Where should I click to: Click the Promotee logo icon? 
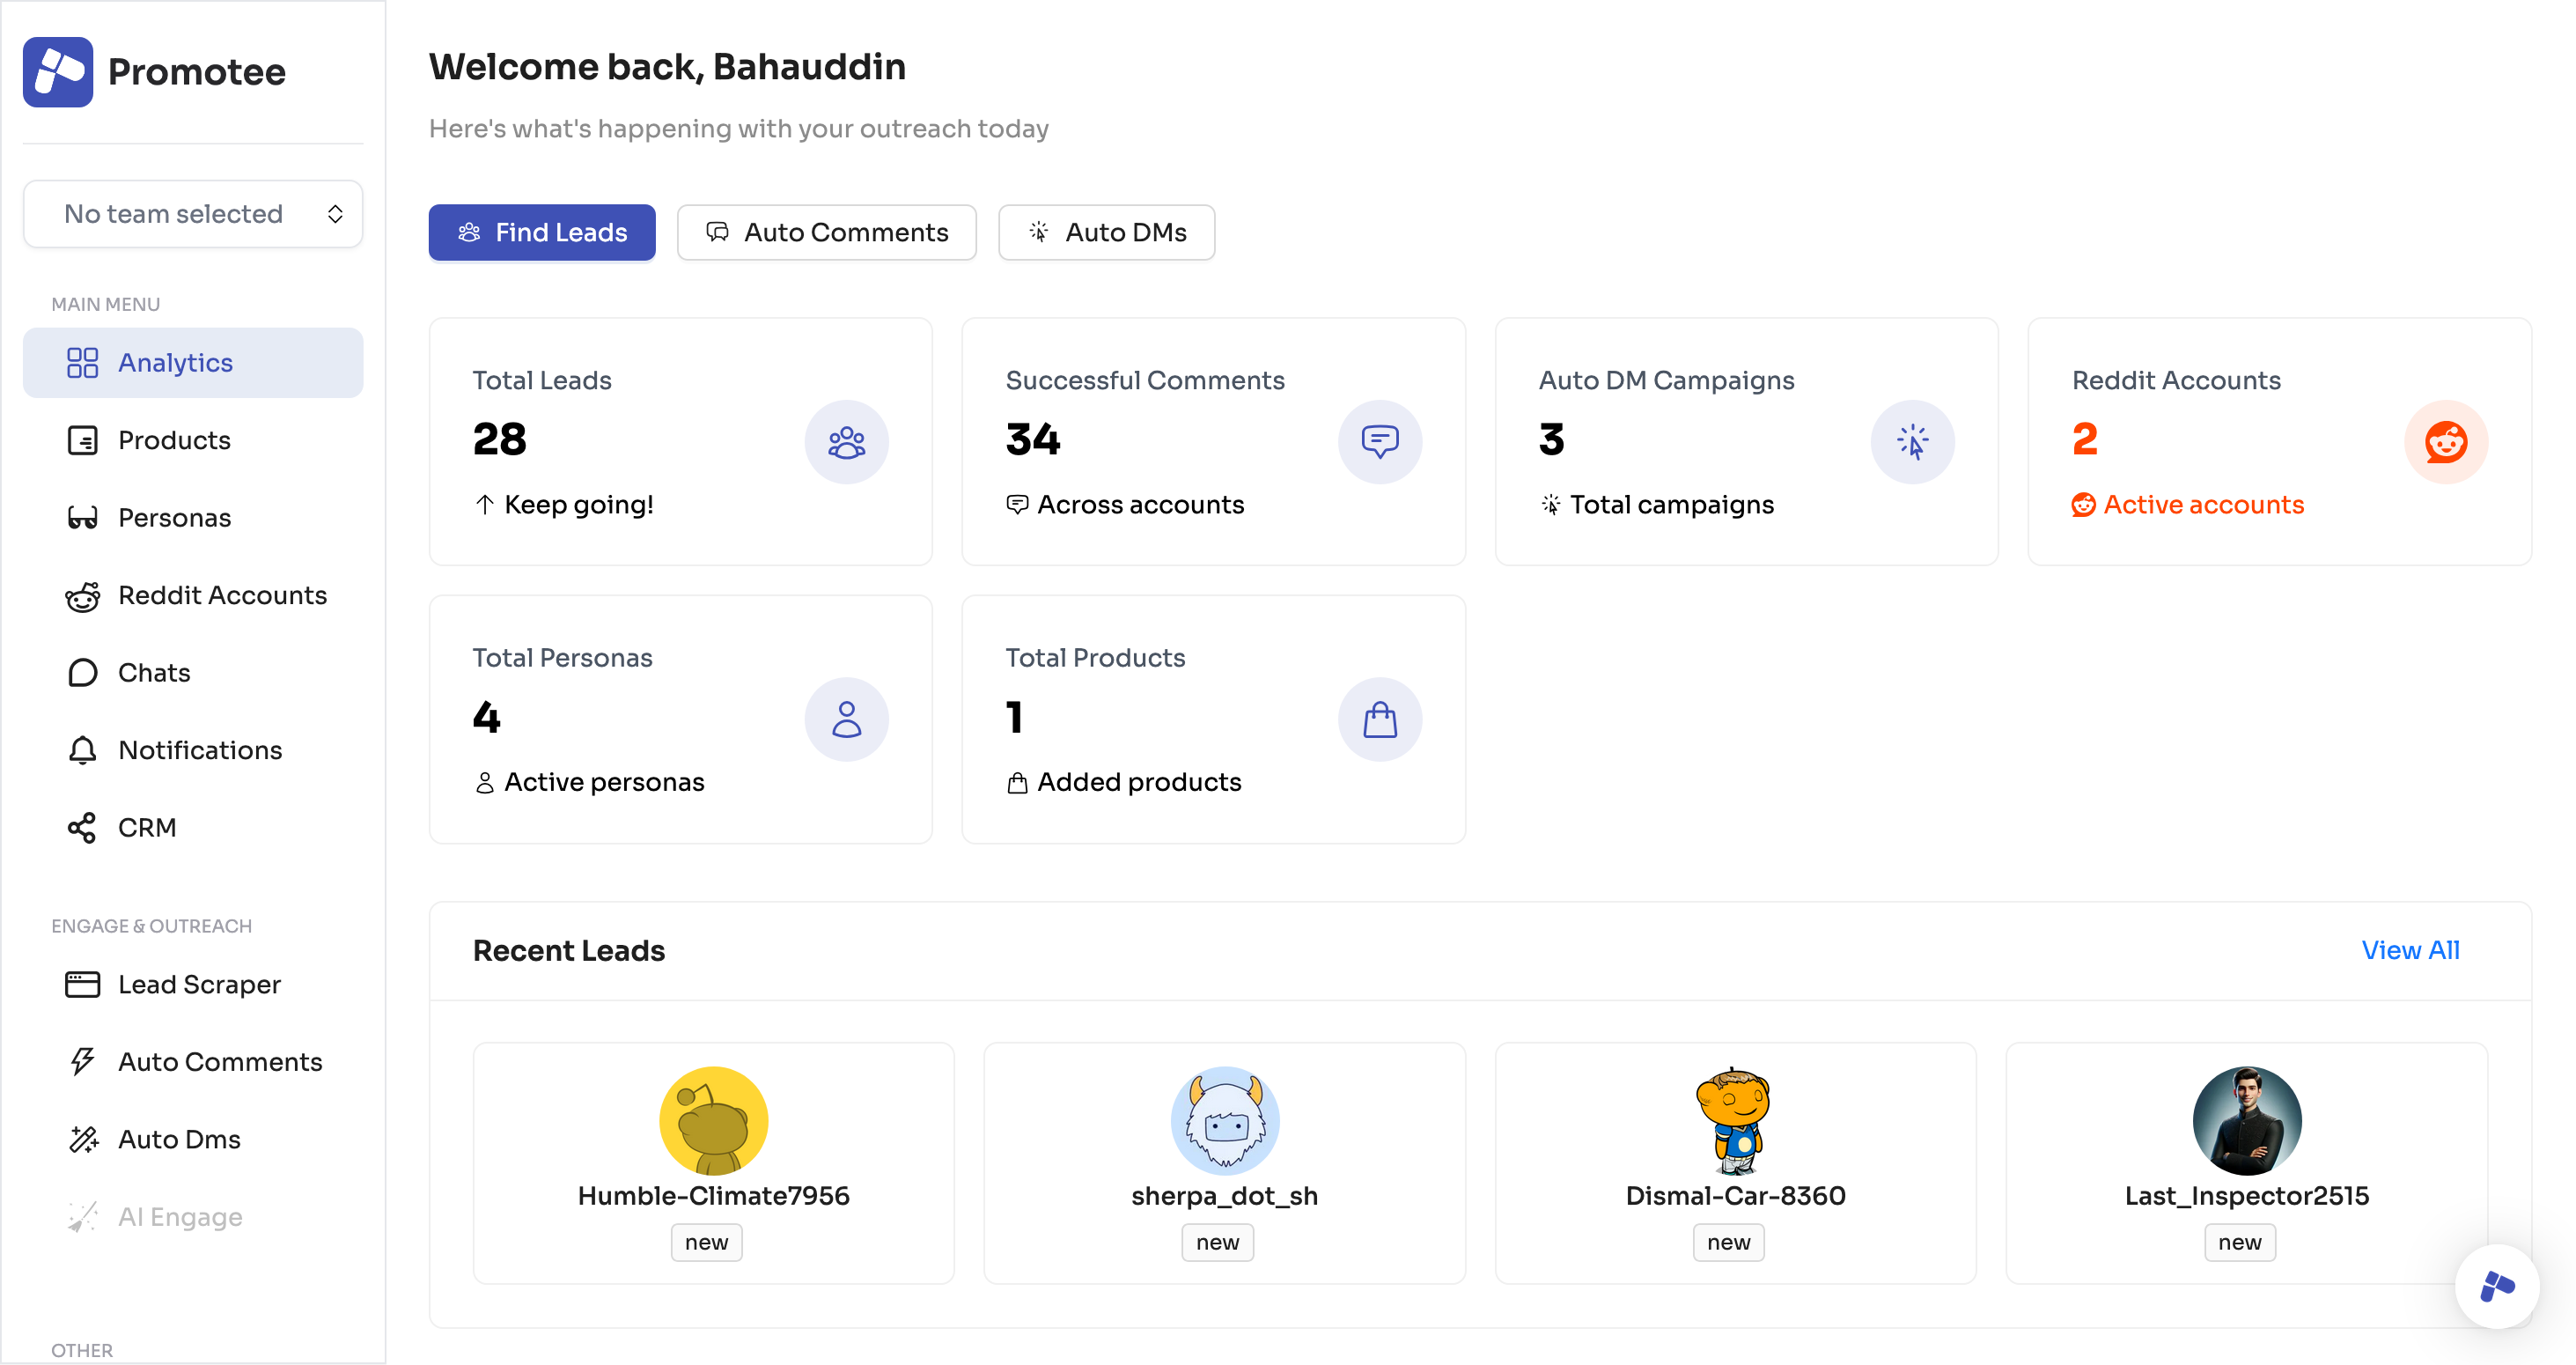coord(58,72)
